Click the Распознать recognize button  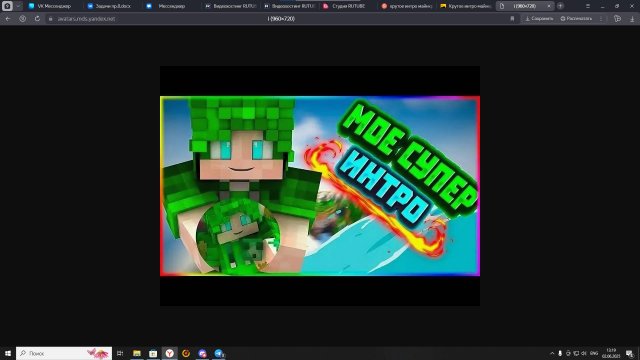(x=576, y=19)
